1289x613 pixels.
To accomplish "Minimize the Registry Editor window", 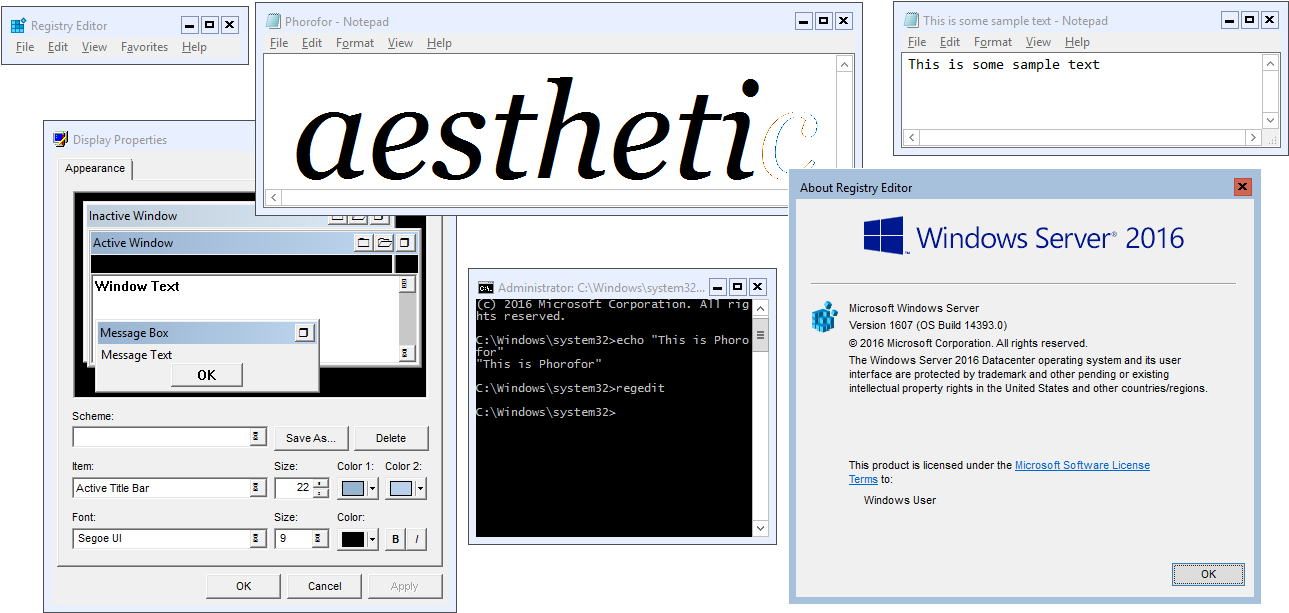I will (189, 25).
